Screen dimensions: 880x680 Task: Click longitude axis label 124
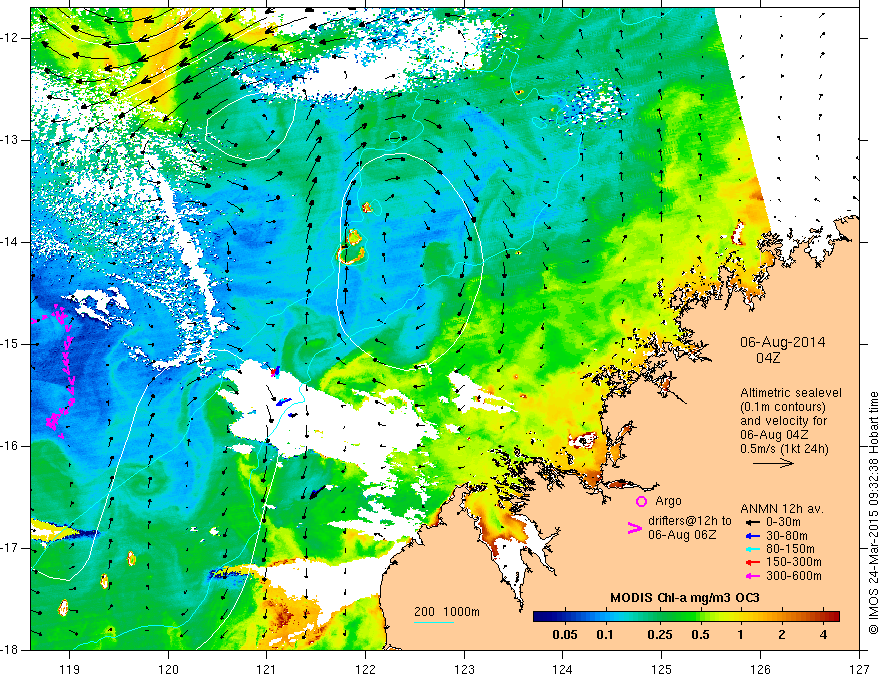tap(563, 670)
